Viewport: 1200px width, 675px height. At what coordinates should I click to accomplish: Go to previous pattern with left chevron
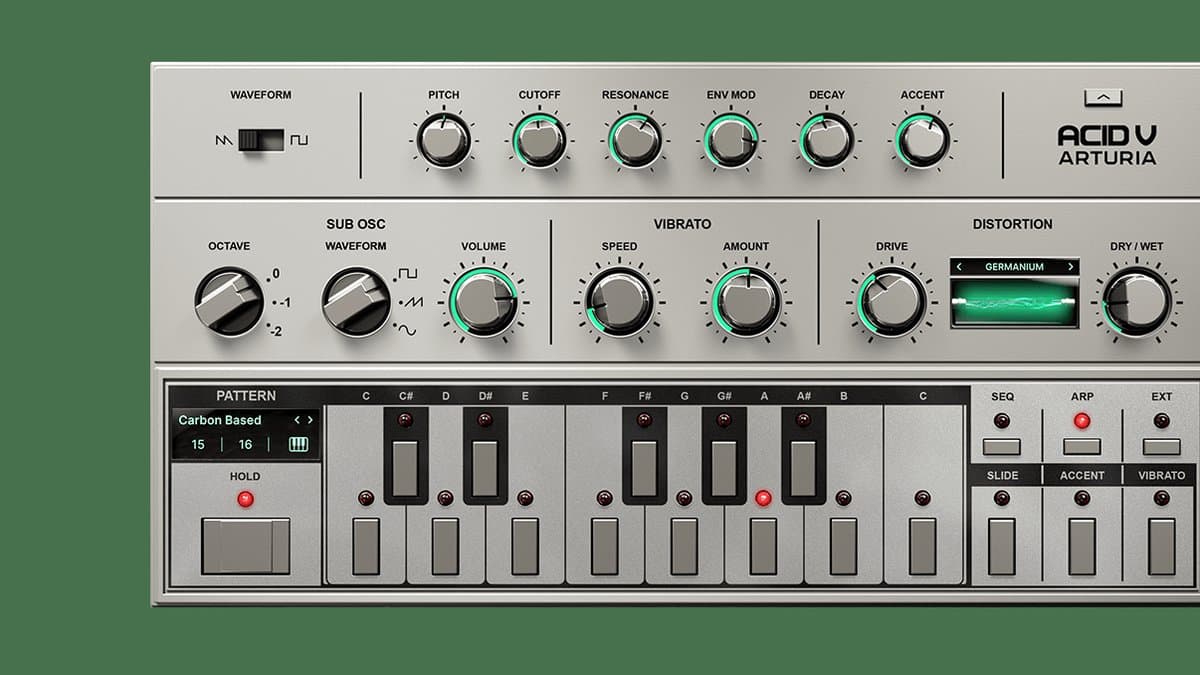click(x=297, y=420)
